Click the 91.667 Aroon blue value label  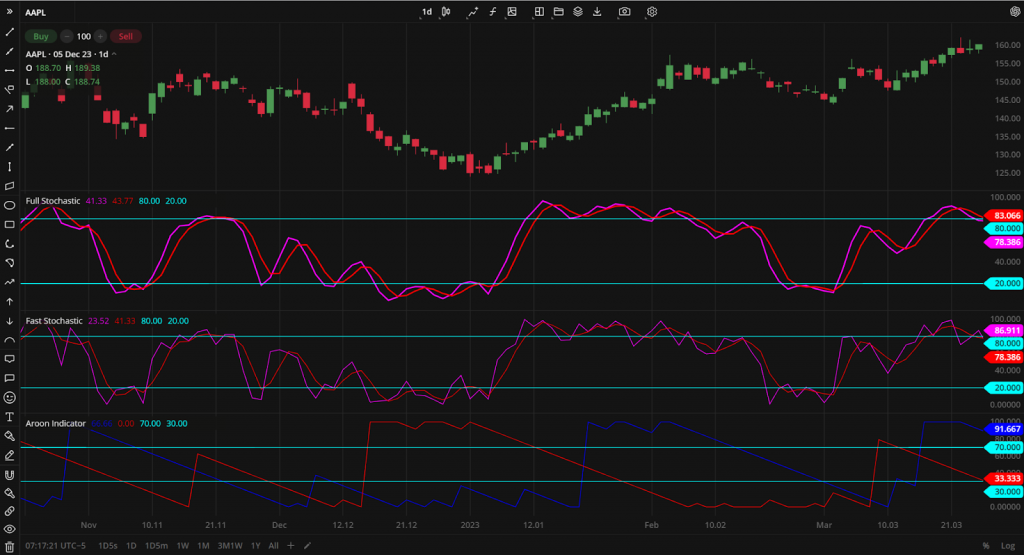pyautogui.click(x=1004, y=429)
